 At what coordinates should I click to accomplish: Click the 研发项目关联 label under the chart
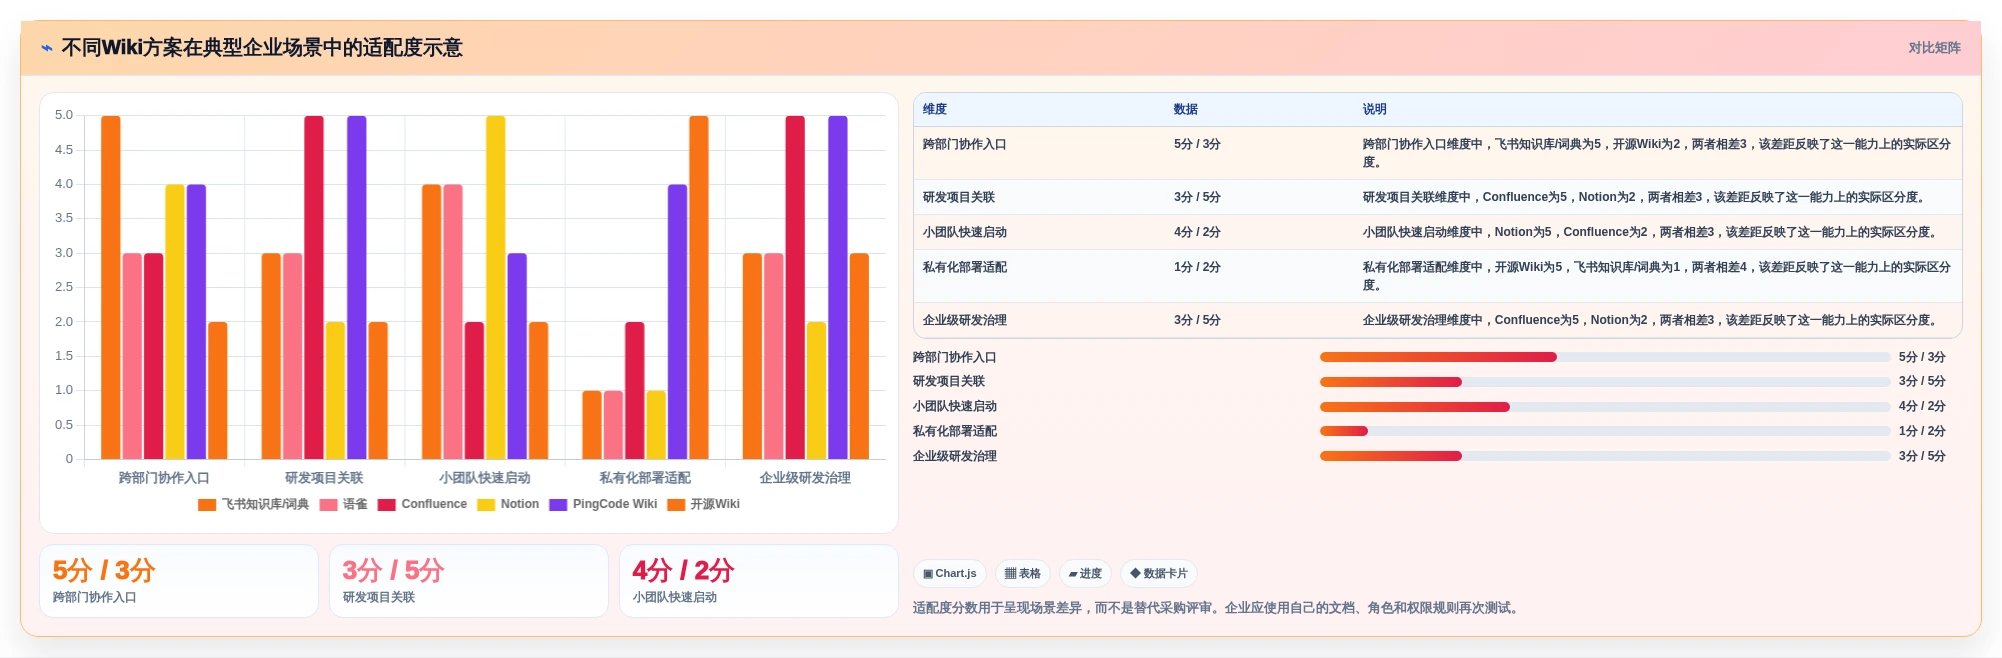324,478
